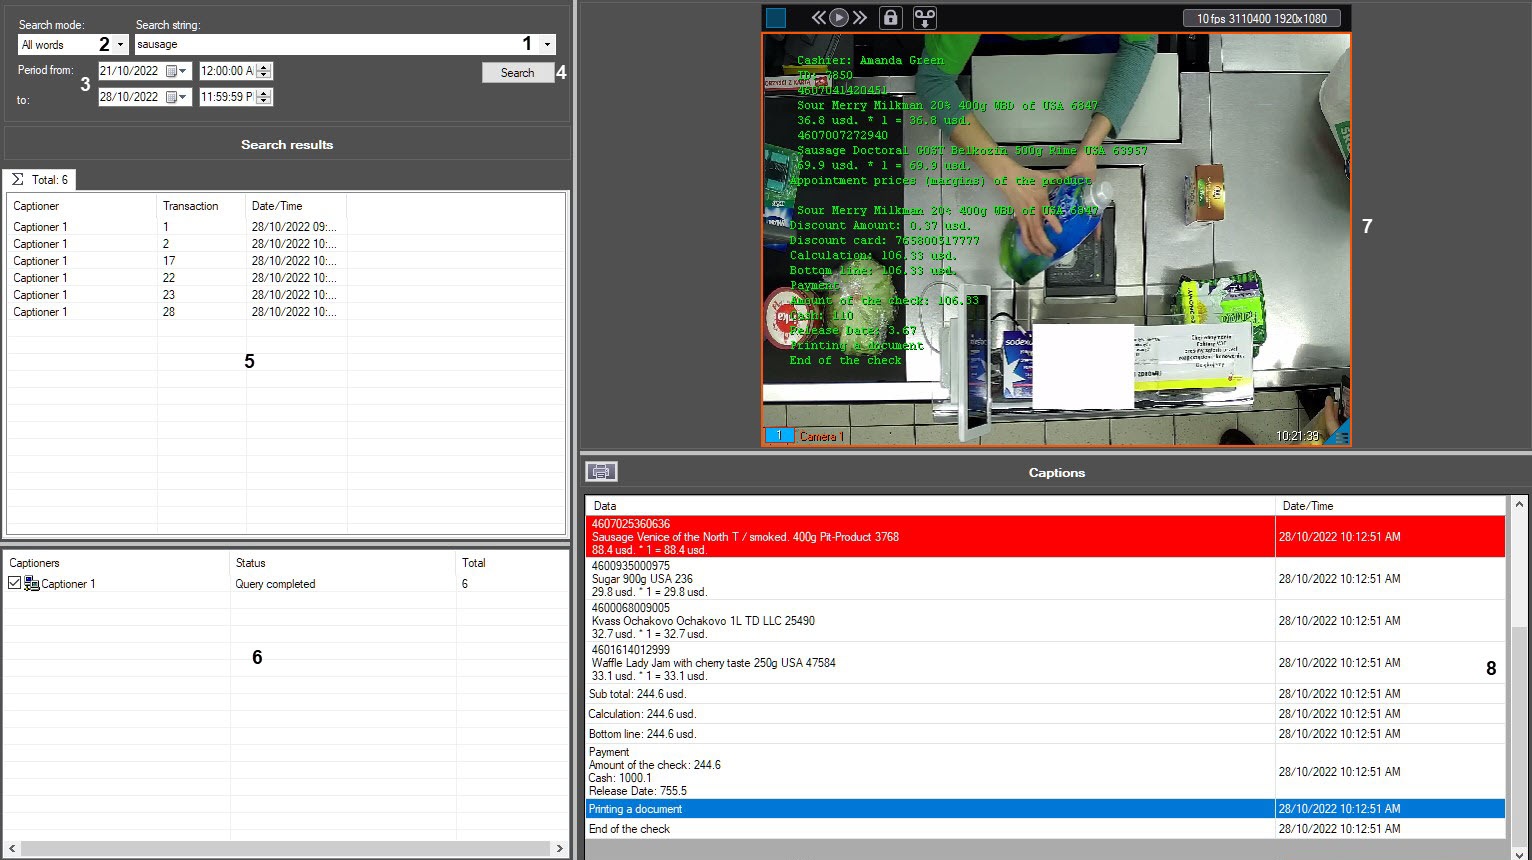Click the Camera 1 label on video

coord(822,436)
